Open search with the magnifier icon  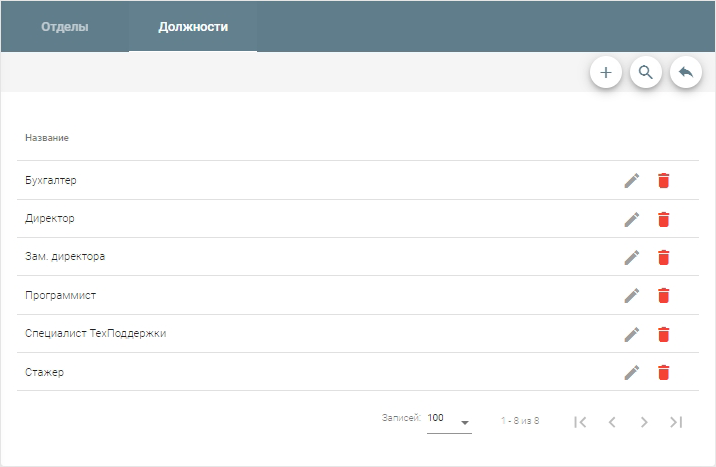coord(646,72)
